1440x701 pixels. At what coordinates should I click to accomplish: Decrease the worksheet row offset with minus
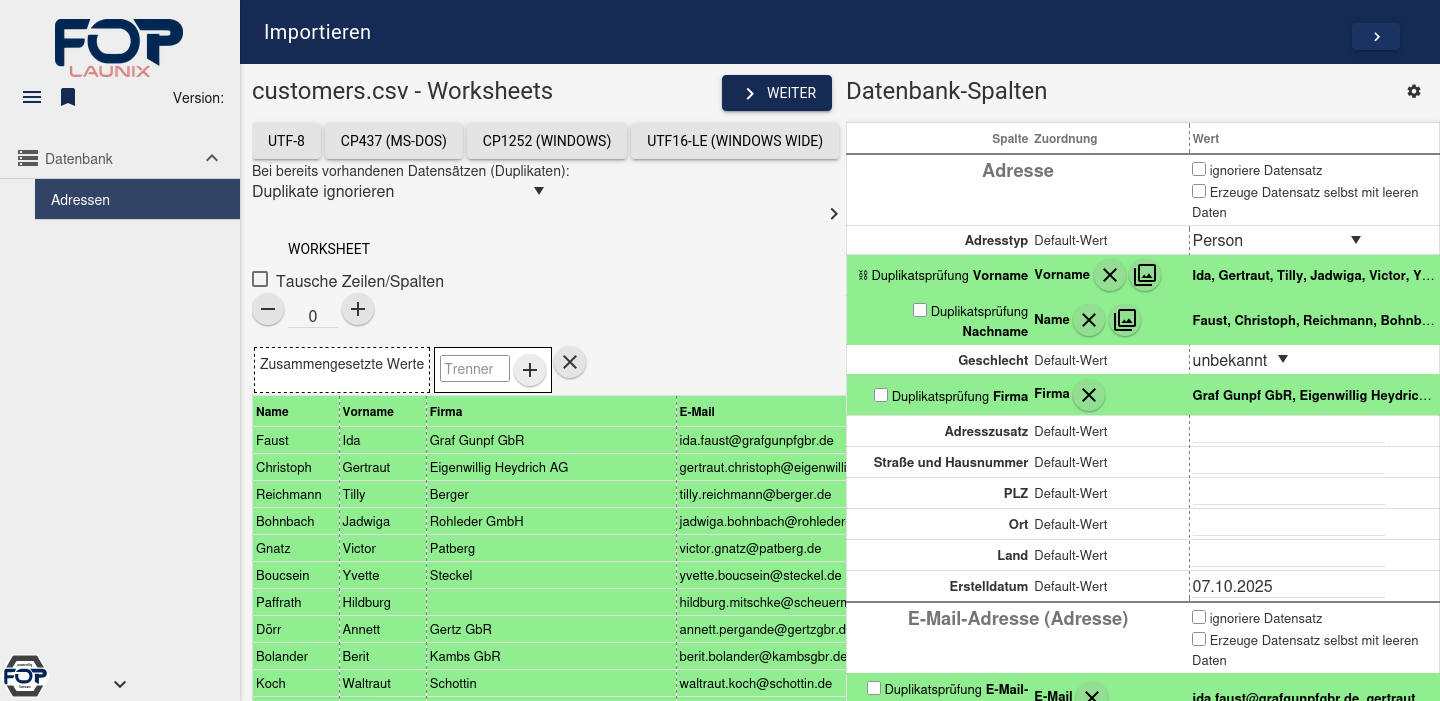click(268, 310)
